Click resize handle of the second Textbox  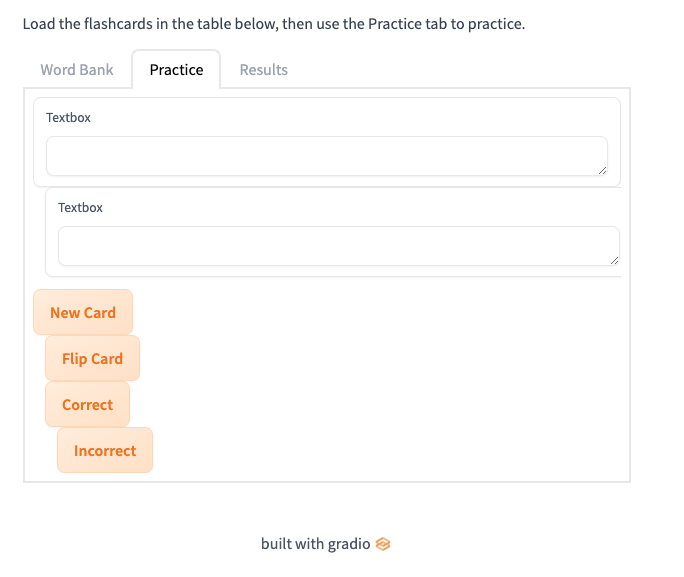click(x=614, y=260)
